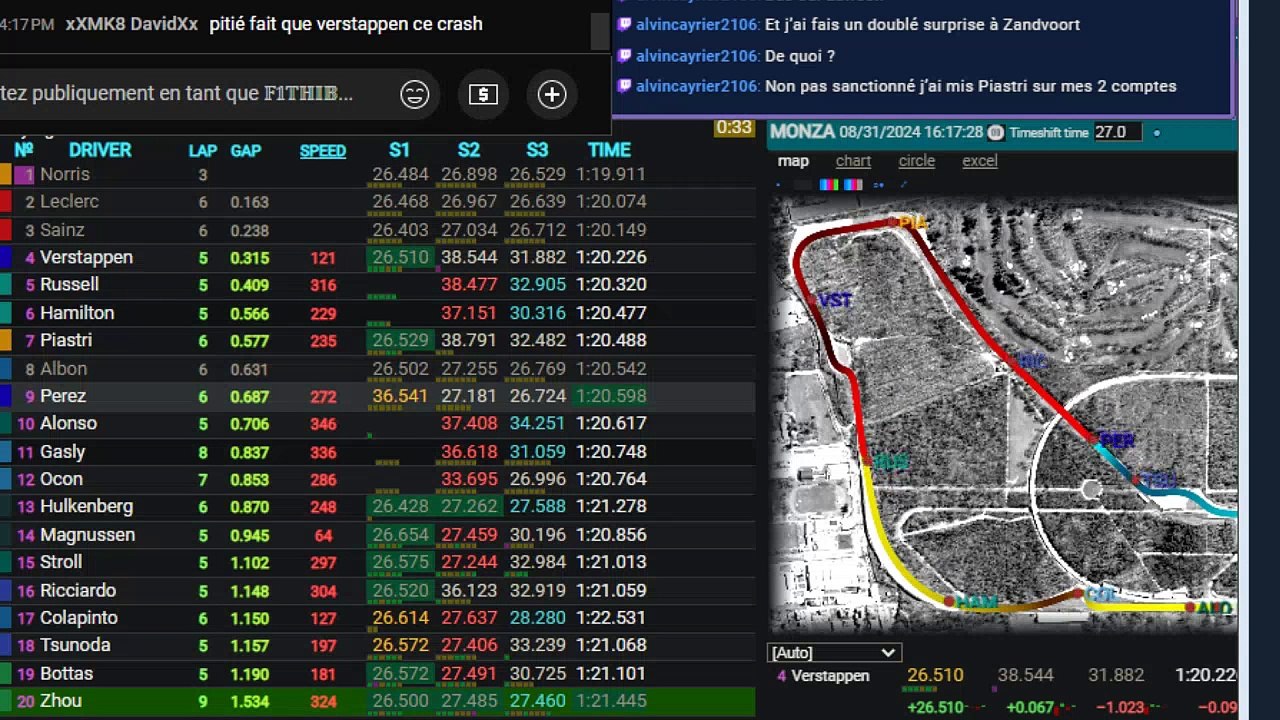Image resolution: width=1280 pixels, height=720 pixels.
Task: Select Piastri driver name
Action: 66,341
